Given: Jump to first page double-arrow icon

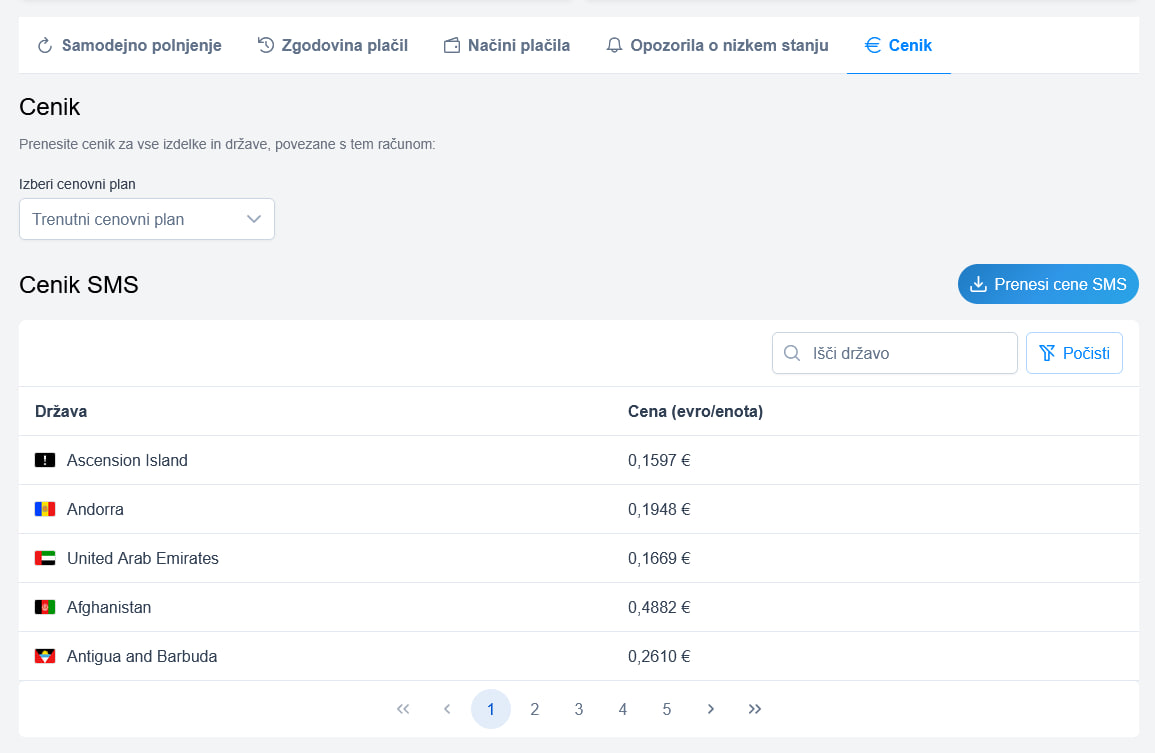Looking at the screenshot, I should coord(403,709).
